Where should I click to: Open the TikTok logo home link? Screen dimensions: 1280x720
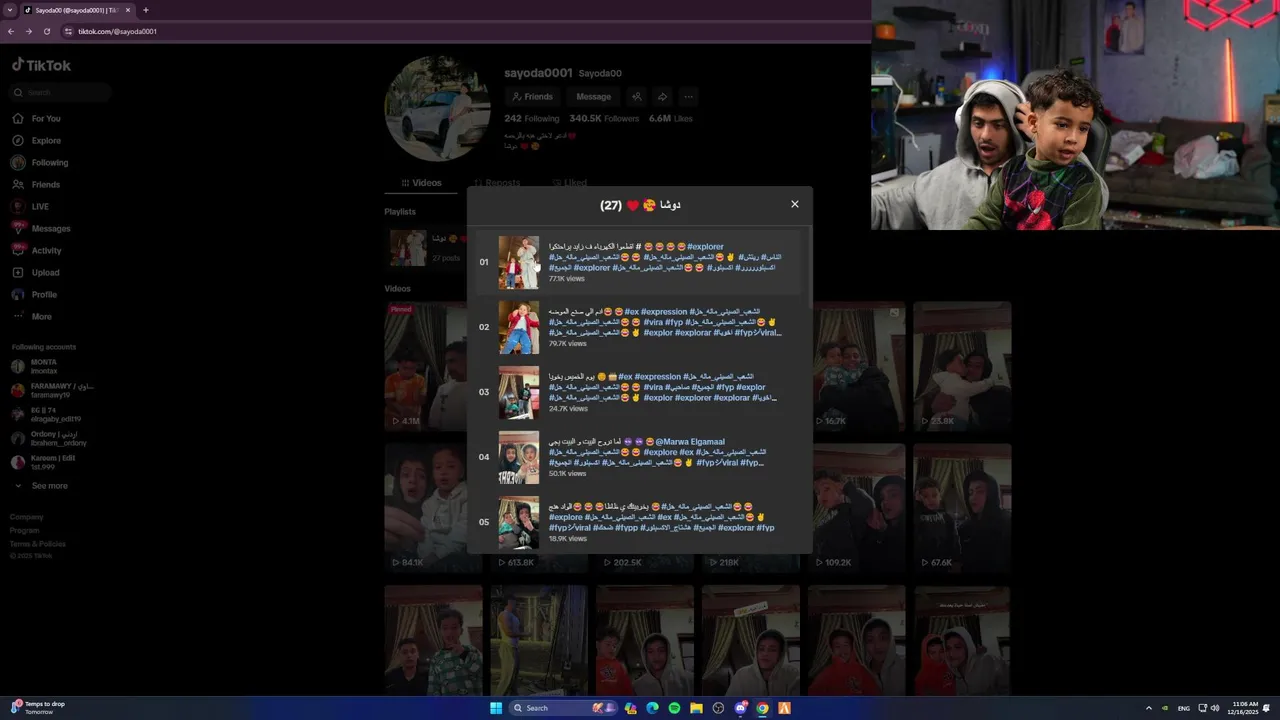[x=41, y=65]
